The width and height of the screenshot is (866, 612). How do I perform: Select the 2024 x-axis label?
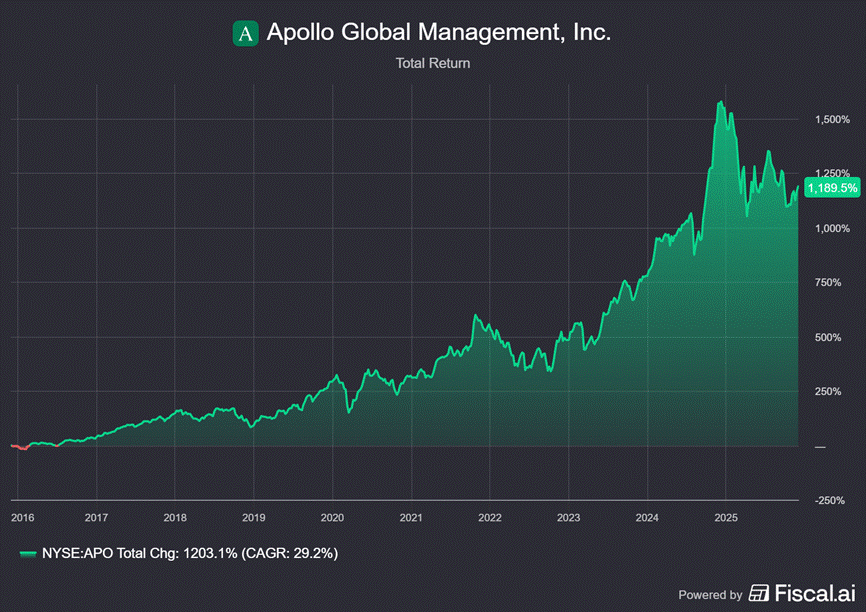tap(647, 517)
